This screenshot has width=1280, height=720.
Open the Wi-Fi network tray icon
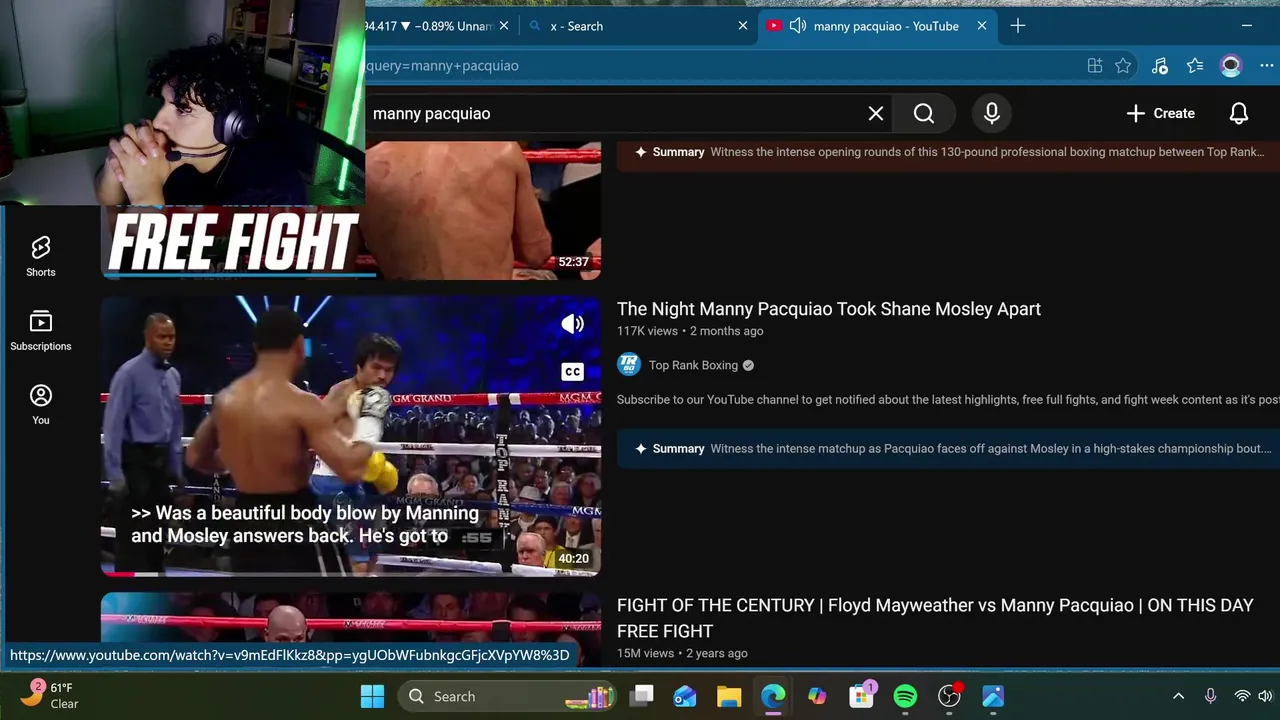pos(1242,697)
